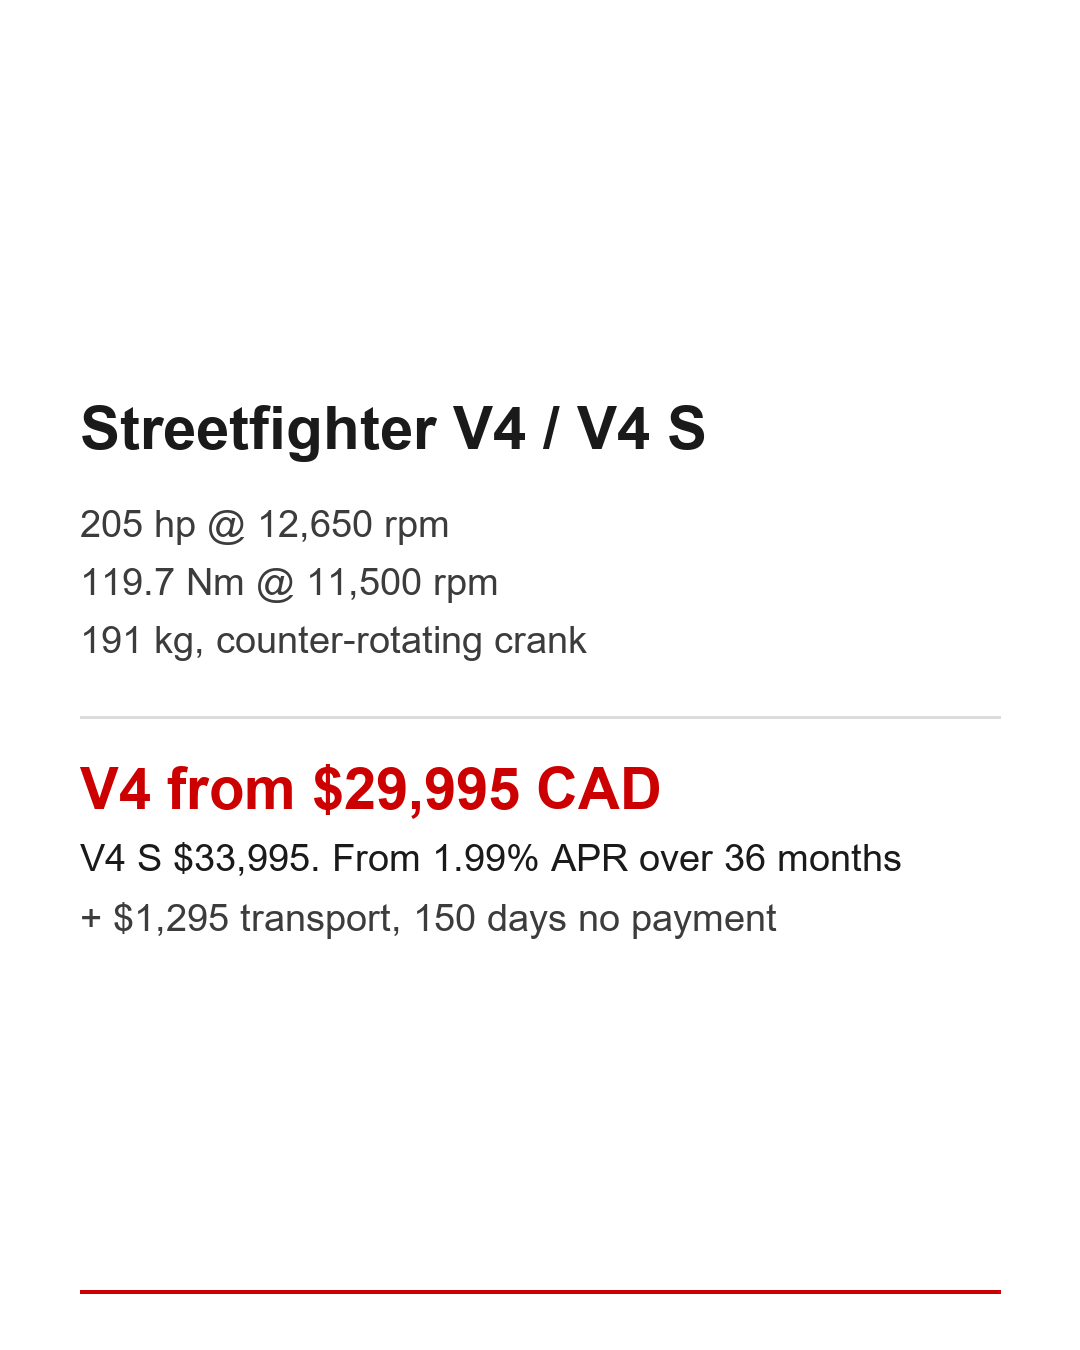Click the word Streetfighter in the title

(258, 429)
